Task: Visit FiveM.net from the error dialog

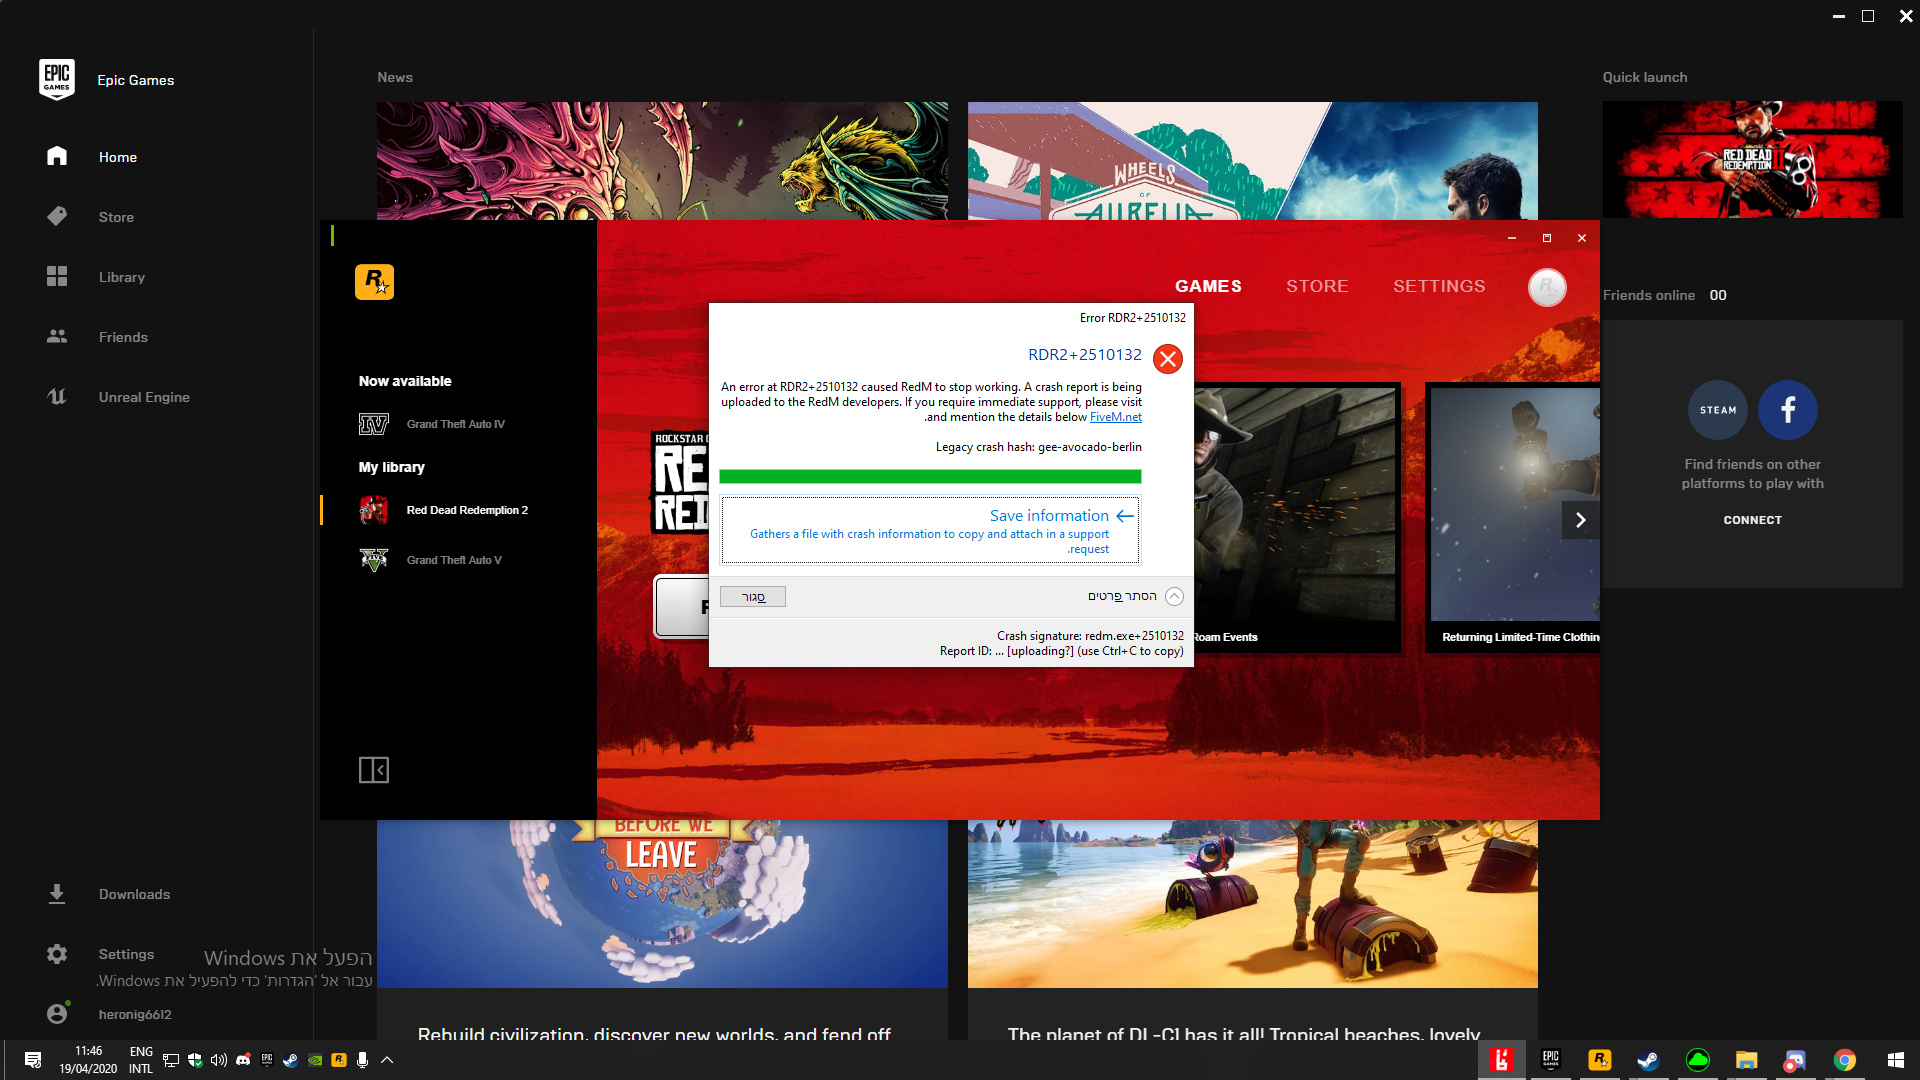Action: [x=1115, y=417]
